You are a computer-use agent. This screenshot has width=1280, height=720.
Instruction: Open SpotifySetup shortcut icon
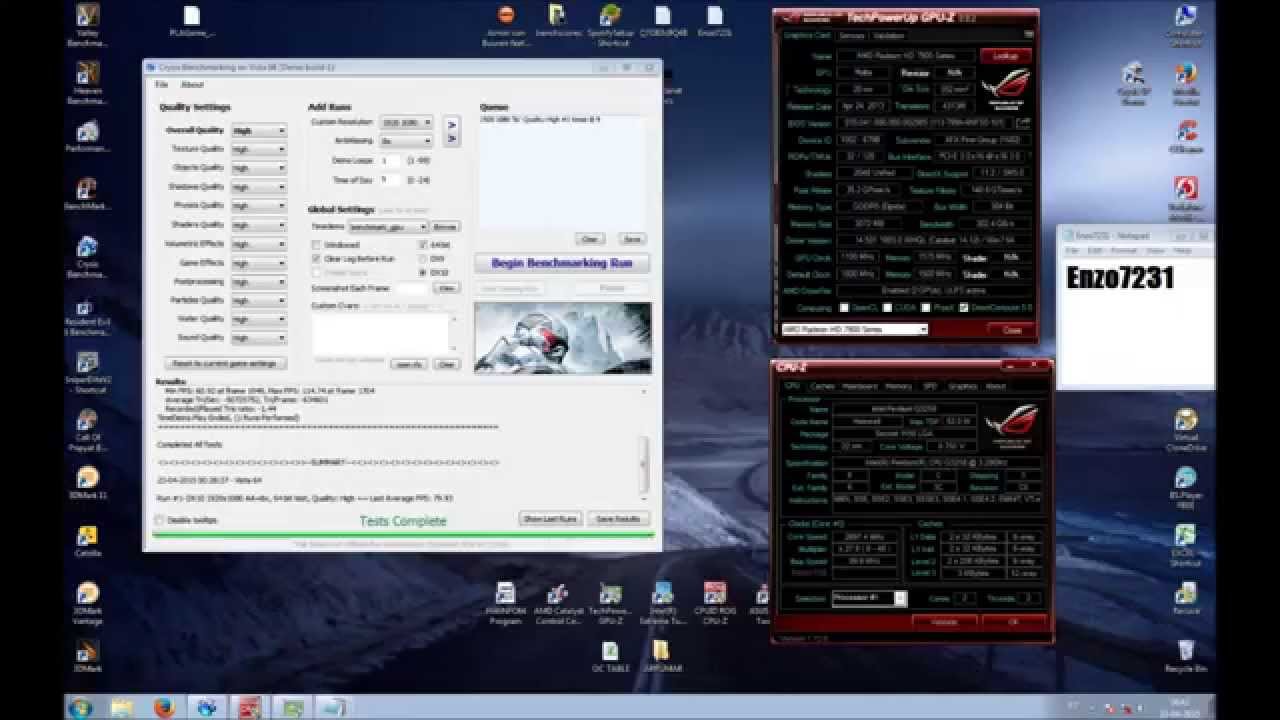click(610, 25)
